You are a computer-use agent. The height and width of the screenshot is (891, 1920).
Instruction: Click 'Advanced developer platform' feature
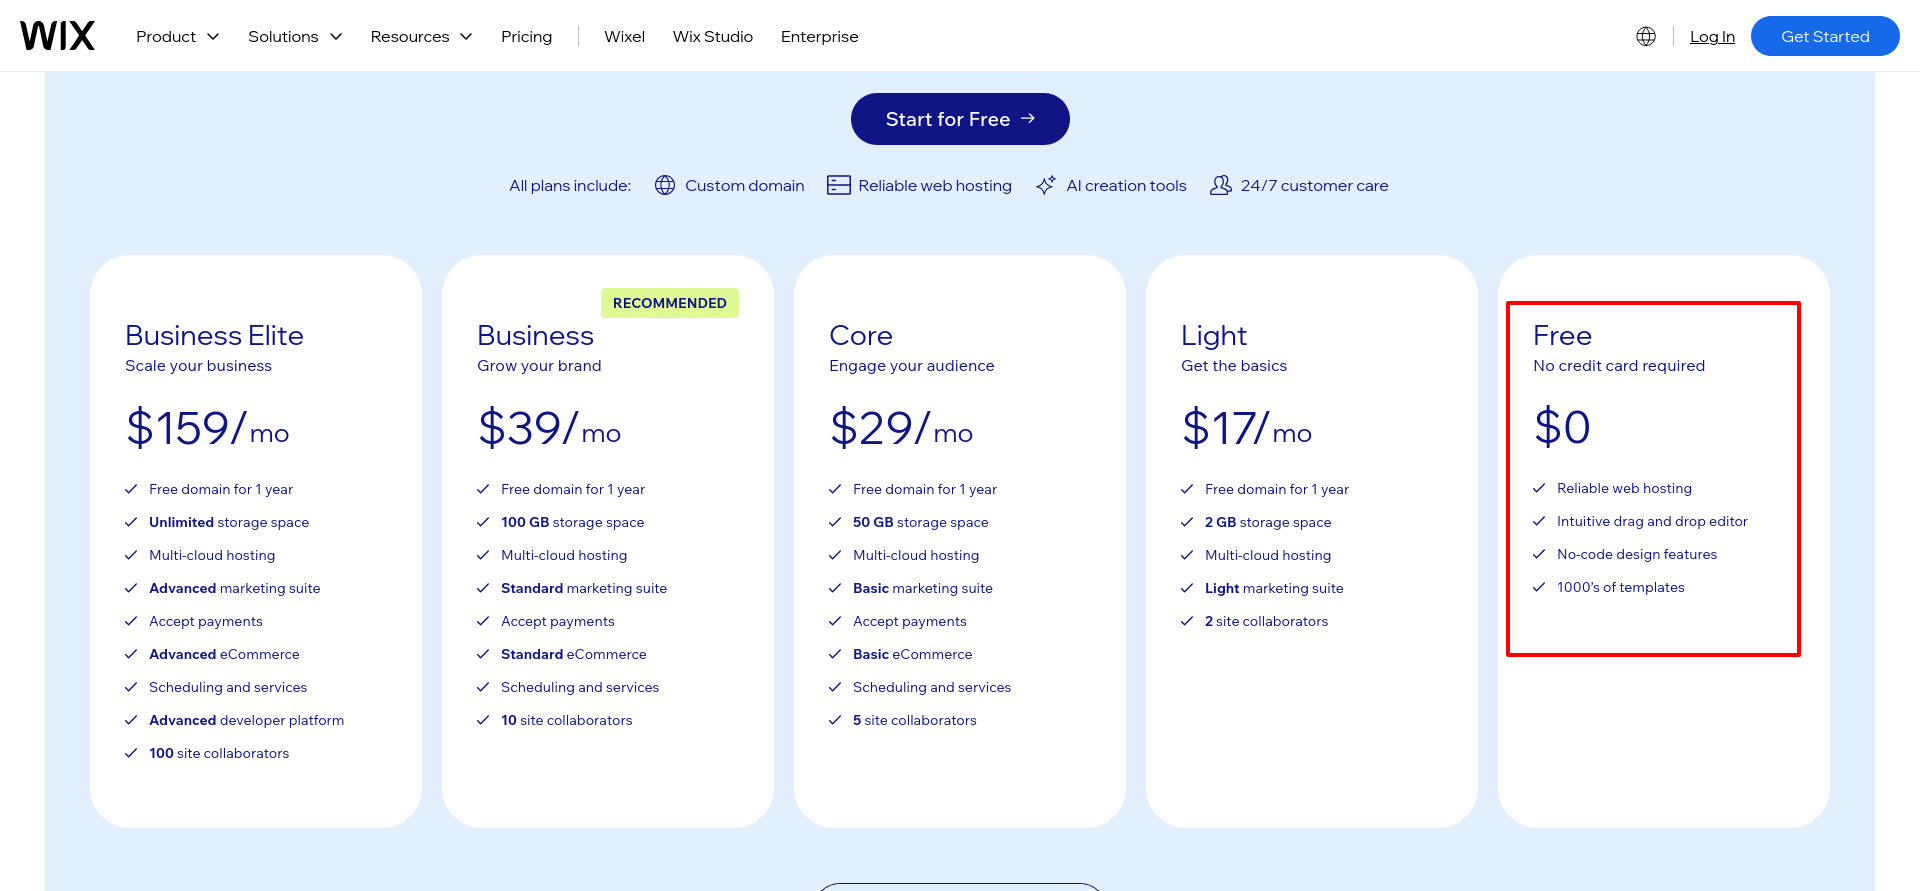247,720
